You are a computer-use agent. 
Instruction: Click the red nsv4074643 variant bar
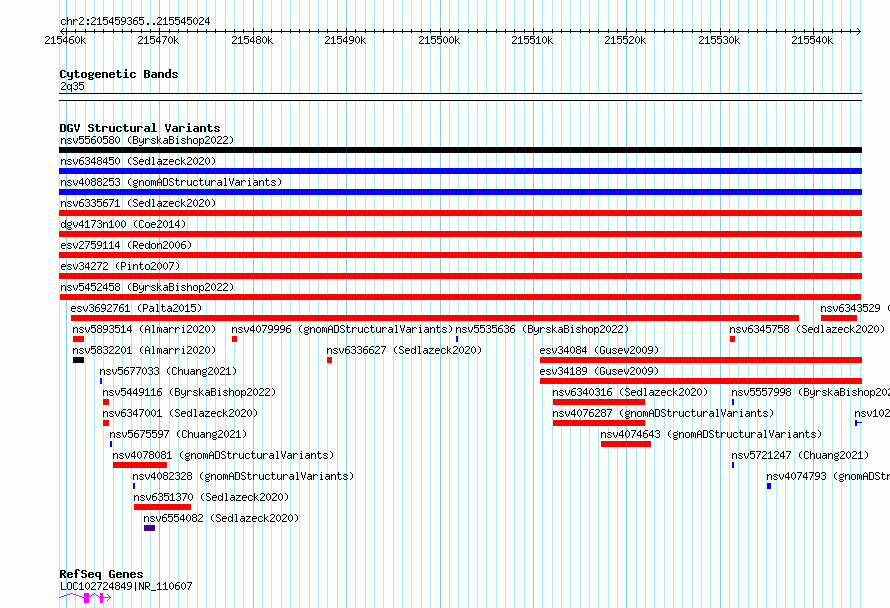tap(626, 444)
